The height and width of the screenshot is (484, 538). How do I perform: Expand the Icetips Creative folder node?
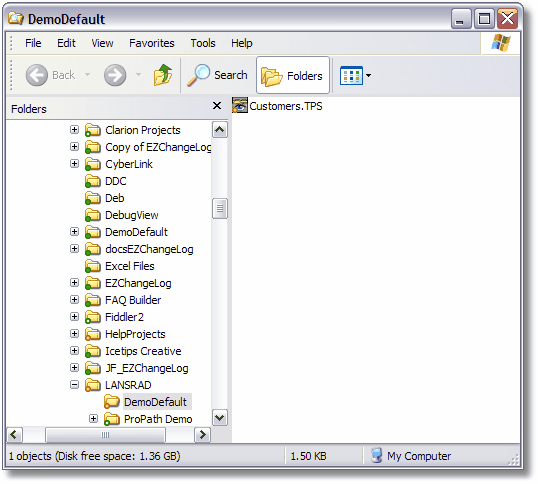click(x=74, y=351)
